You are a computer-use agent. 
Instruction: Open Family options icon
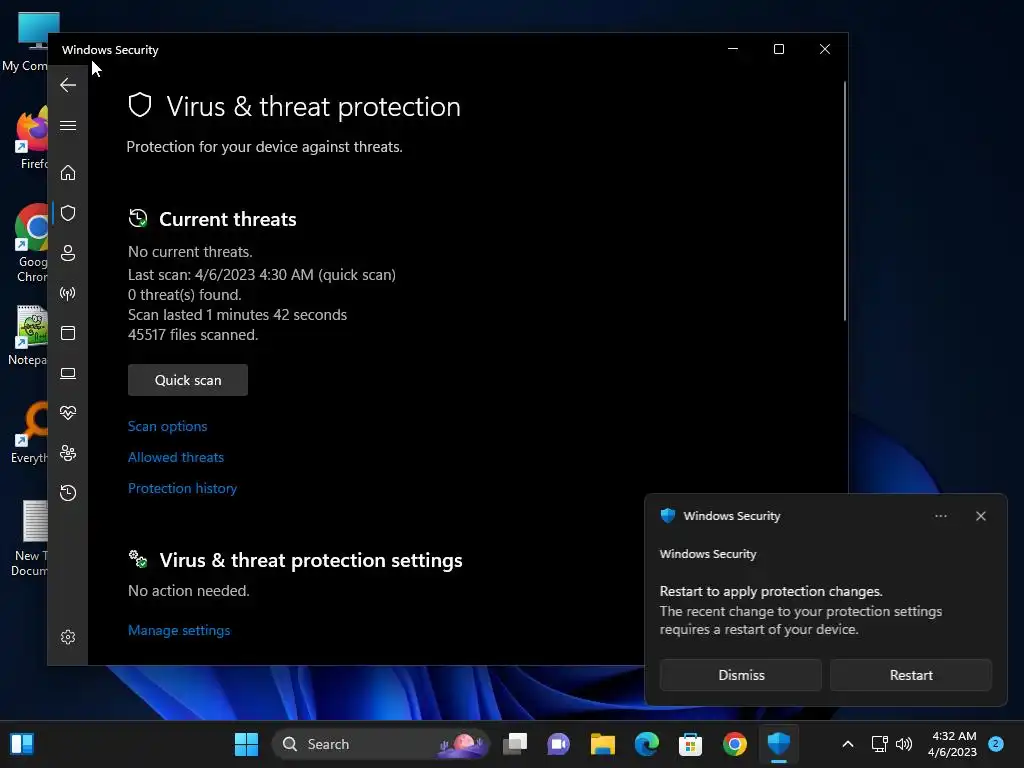(68, 453)
